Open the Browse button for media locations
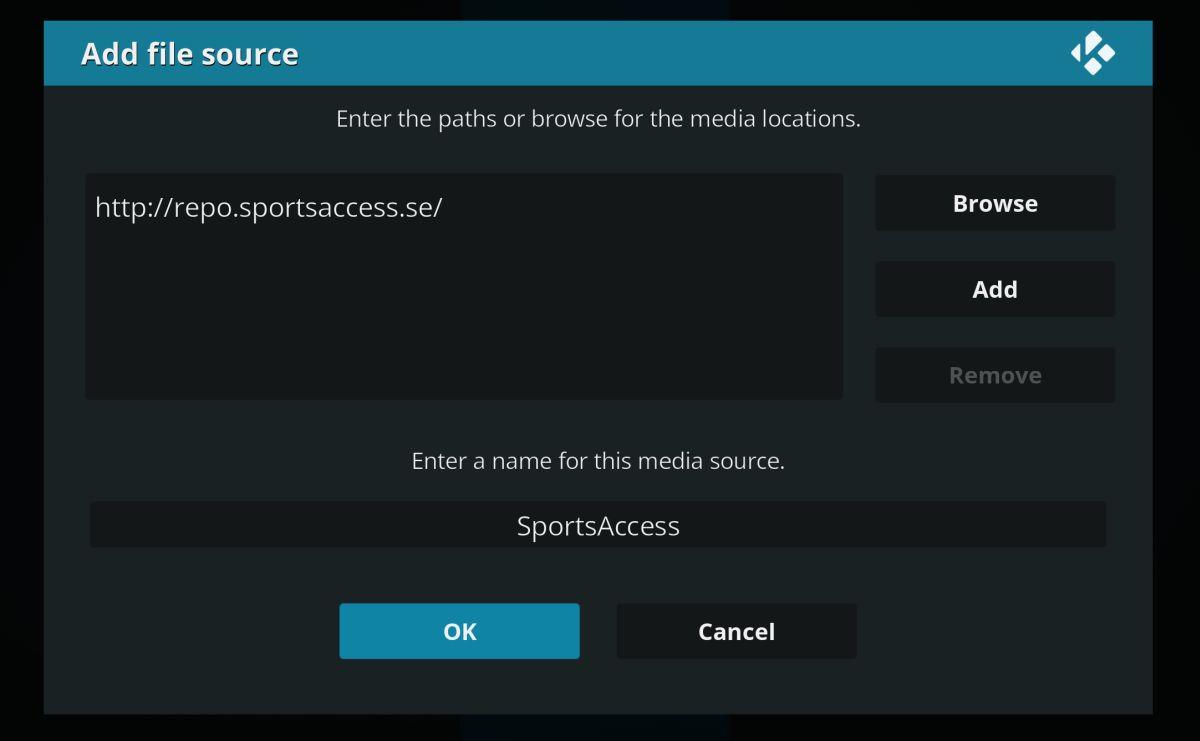1200x741 pixels. [x=995, y=203]
